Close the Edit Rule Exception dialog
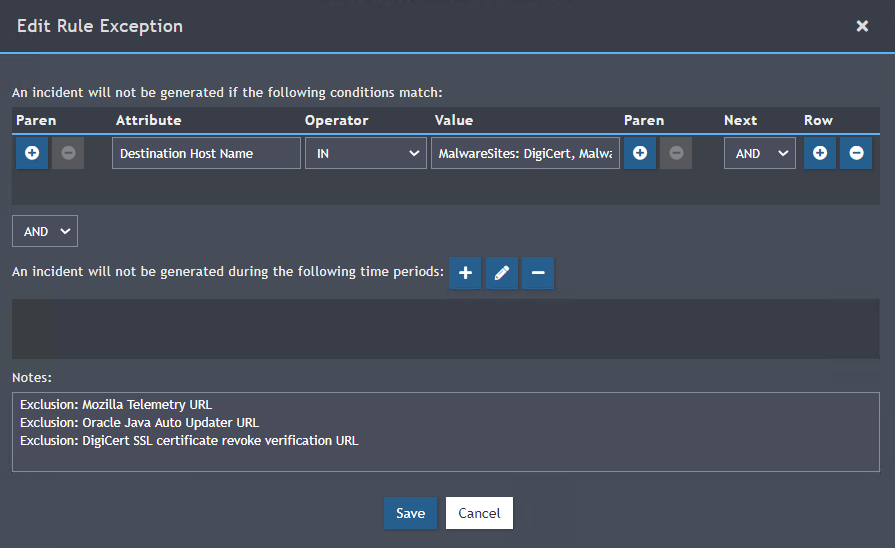The image size is (895, 548). pos(862,26)
